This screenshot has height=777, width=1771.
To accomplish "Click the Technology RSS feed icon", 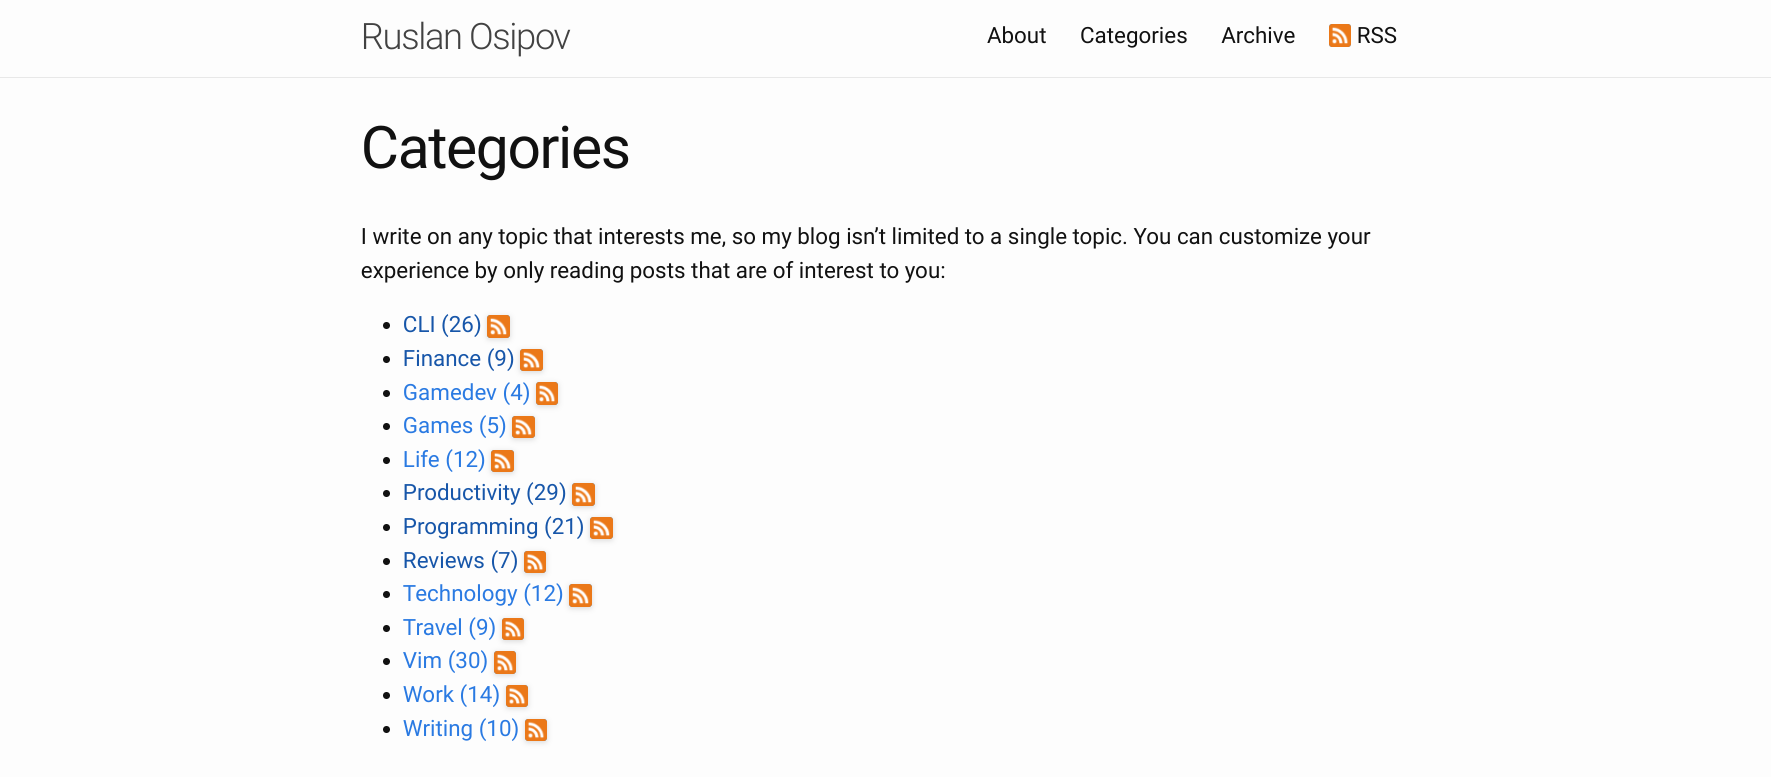I will pyautogui.click(x=580, y=594).
